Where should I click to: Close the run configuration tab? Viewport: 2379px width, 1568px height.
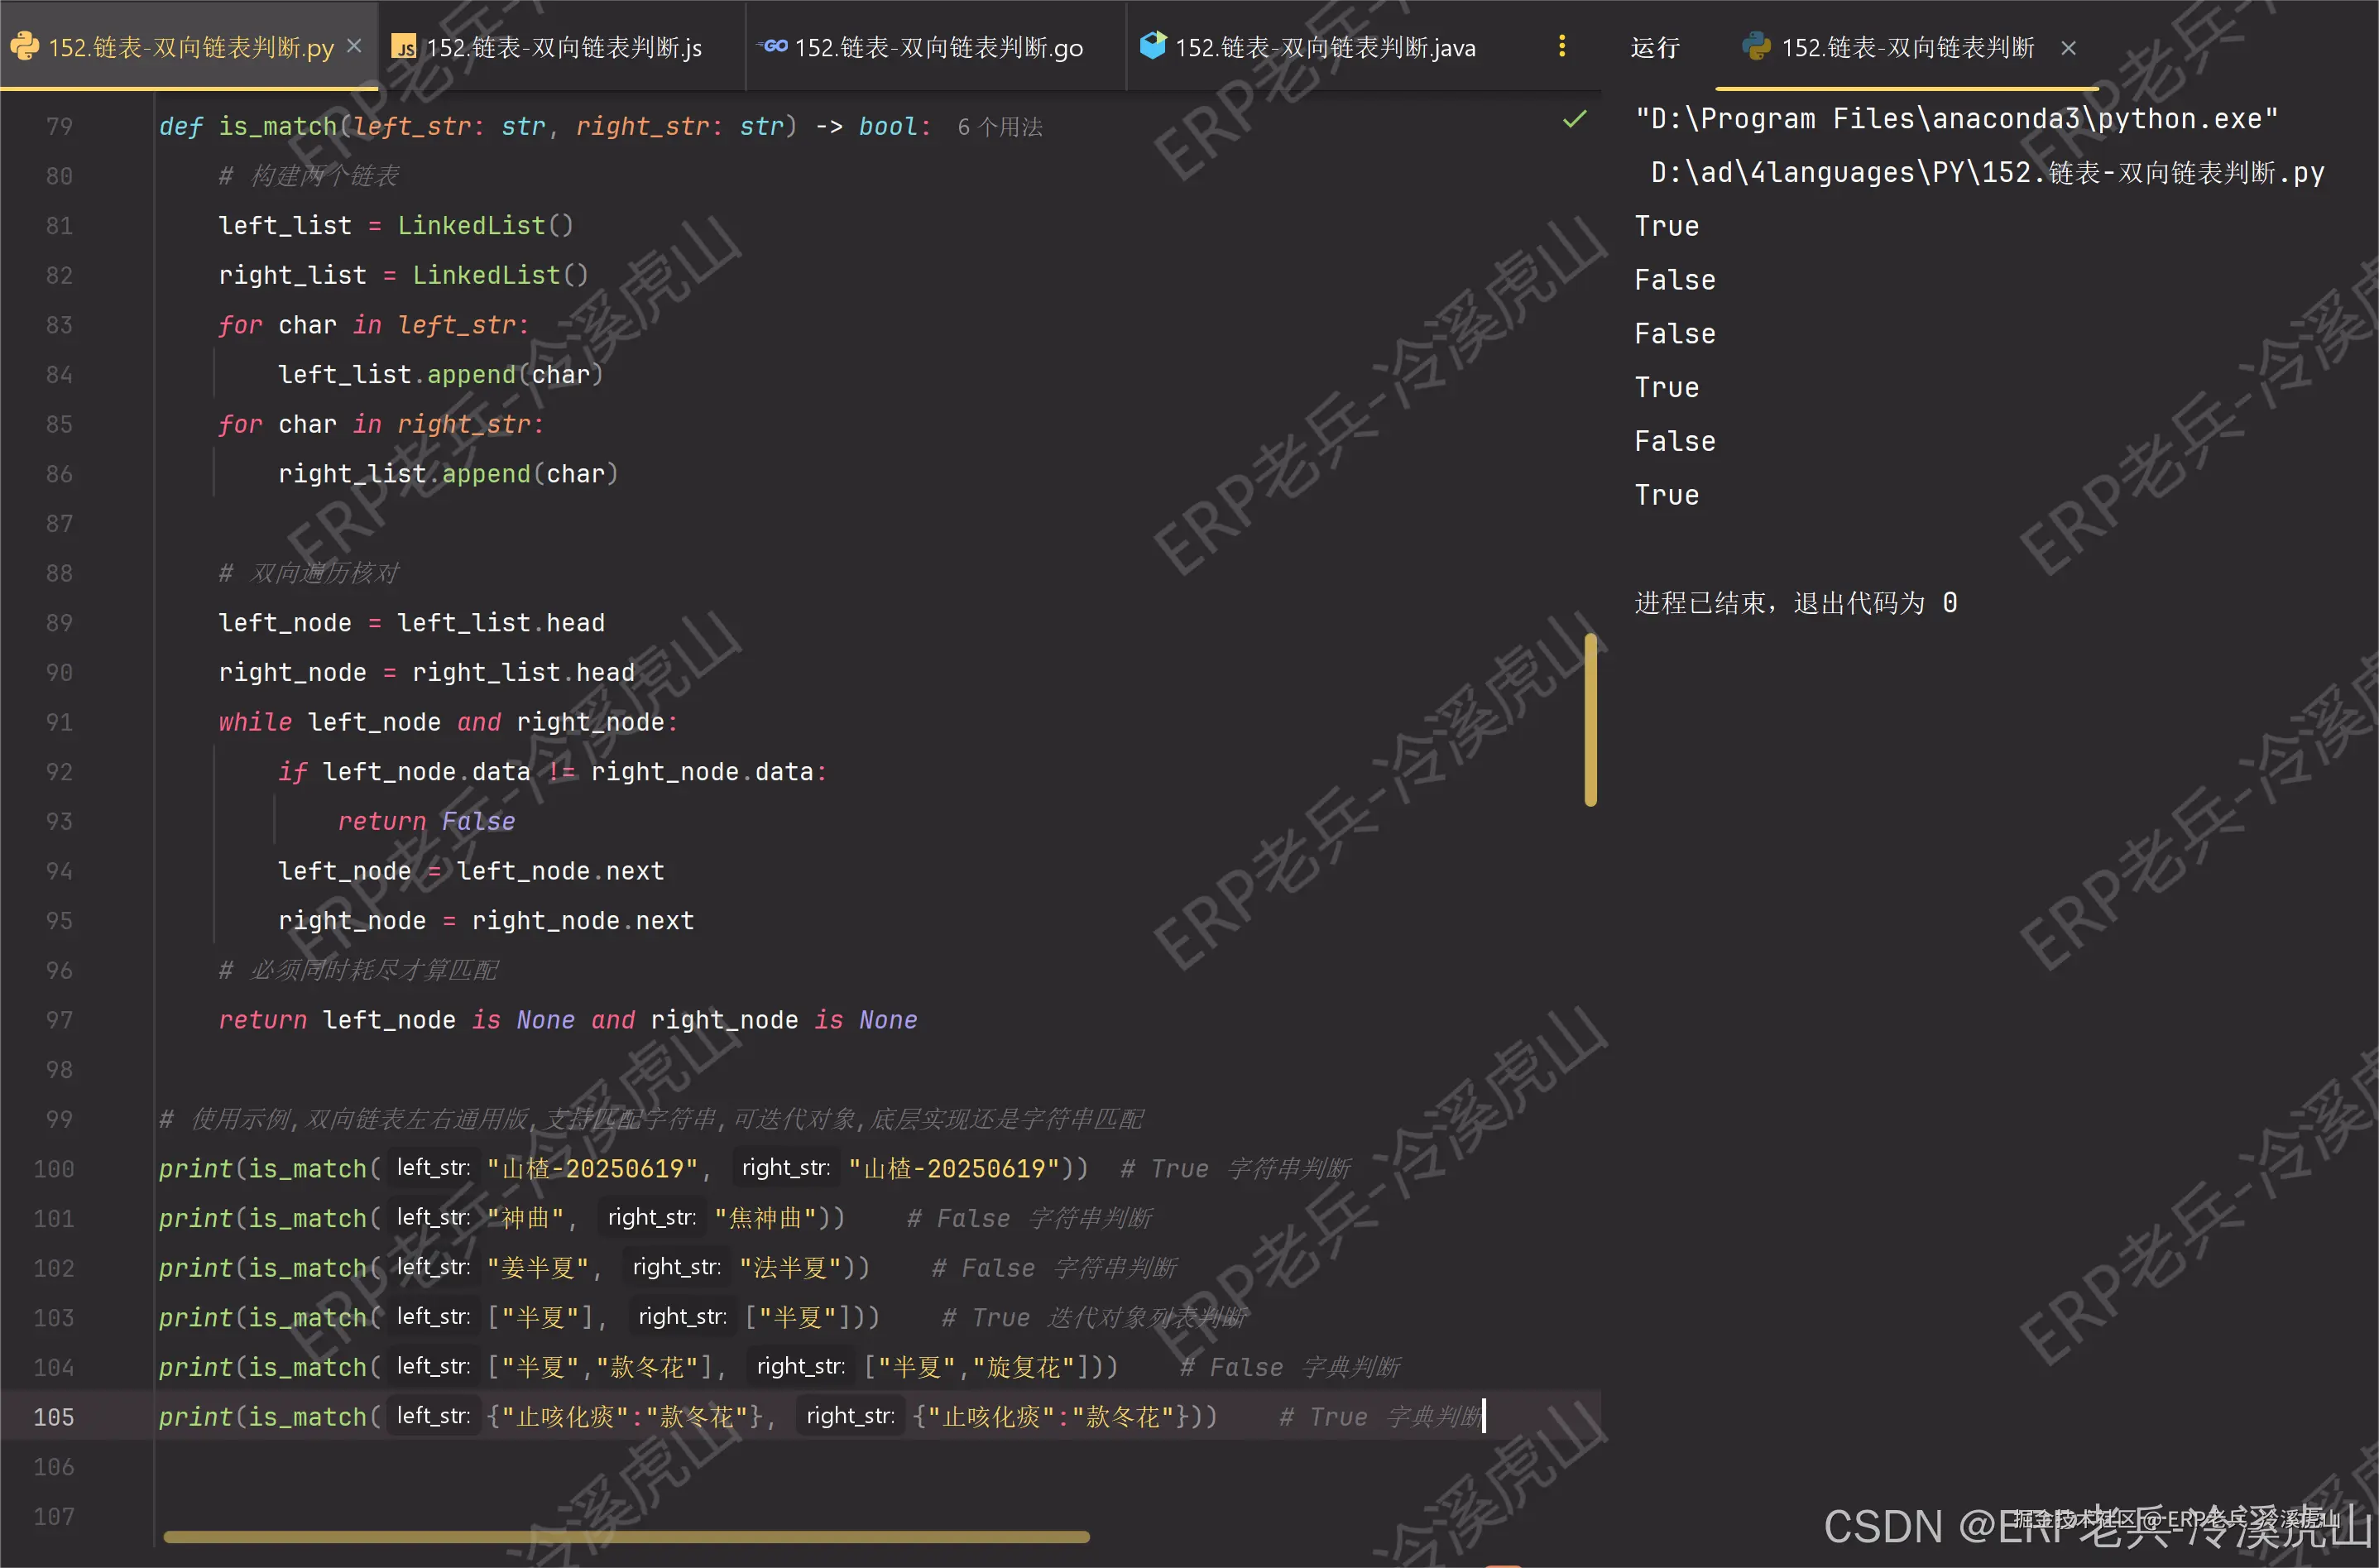pyautogui.click(x=2068, y=48)
